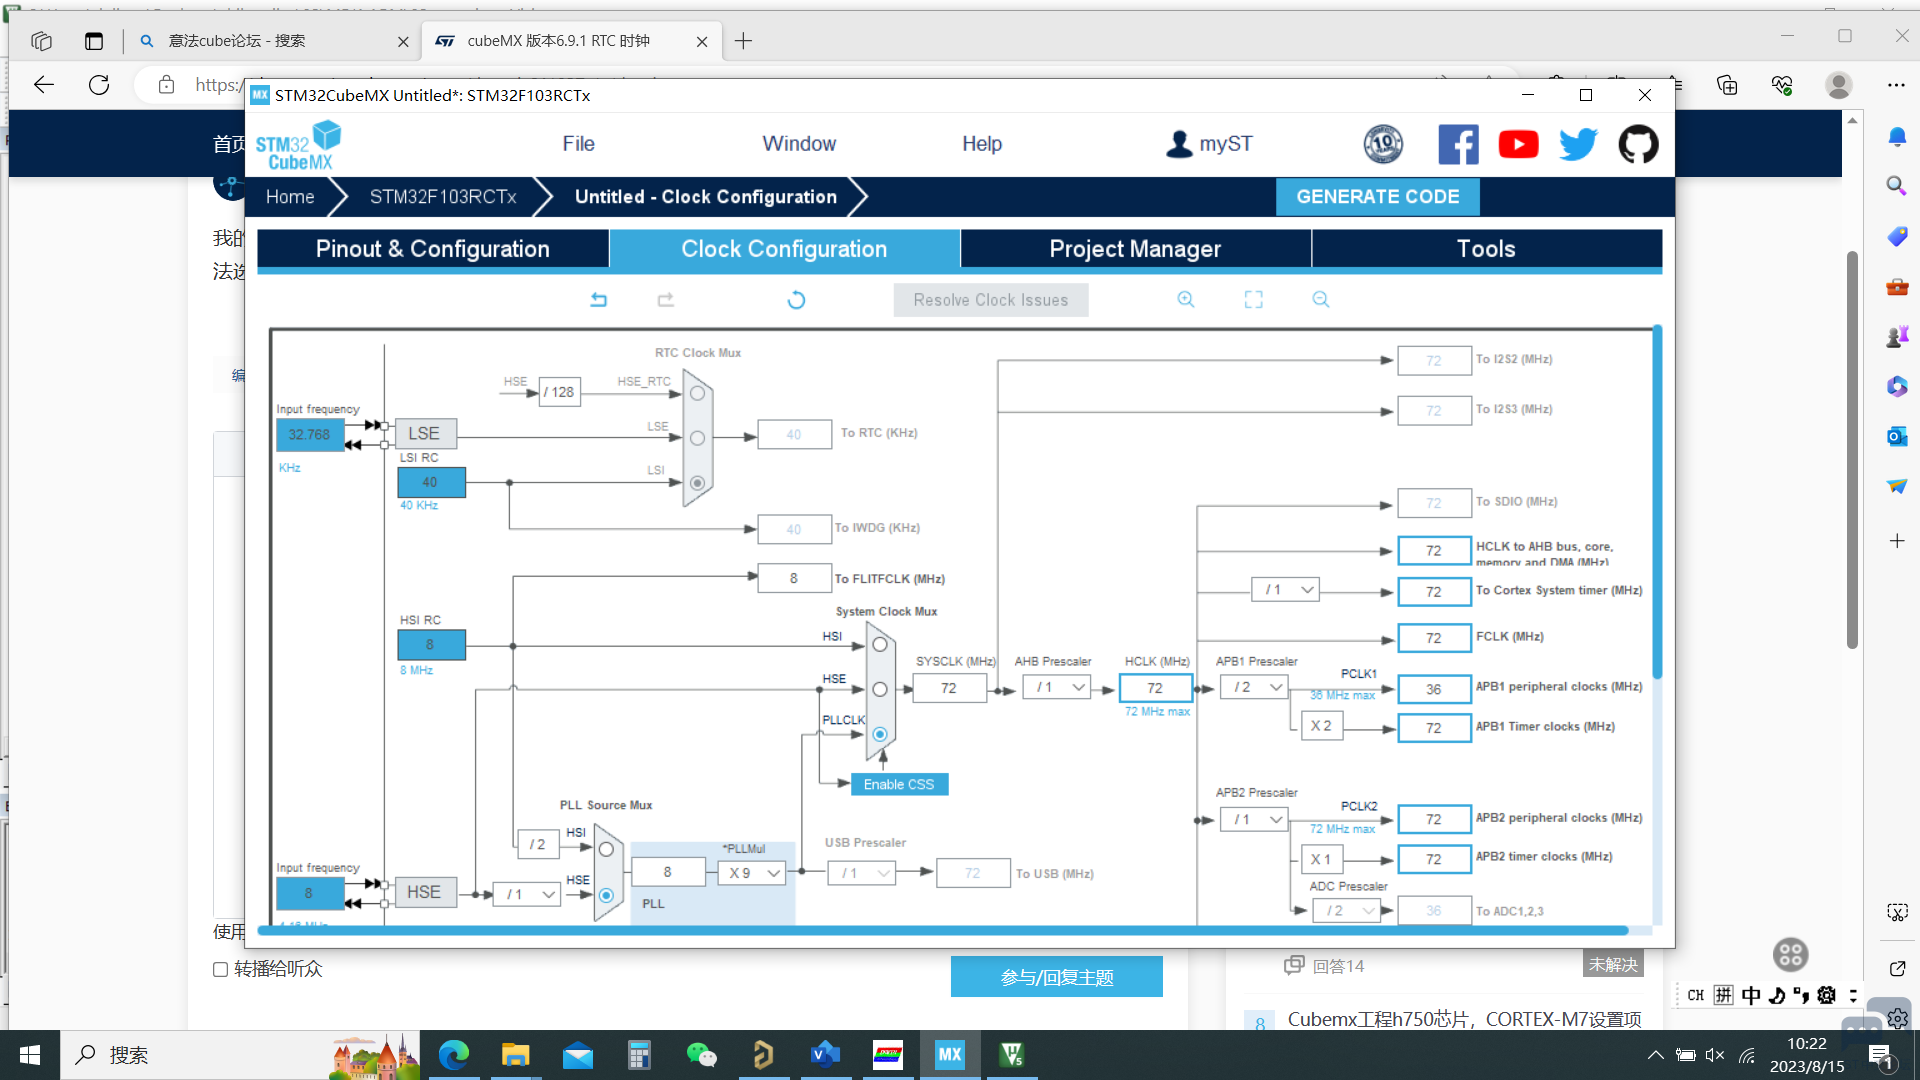This screenshot has height=1080, width=1920.
Task: Open the Facebook icon in CubeMX header
Action: point(1458,144)
